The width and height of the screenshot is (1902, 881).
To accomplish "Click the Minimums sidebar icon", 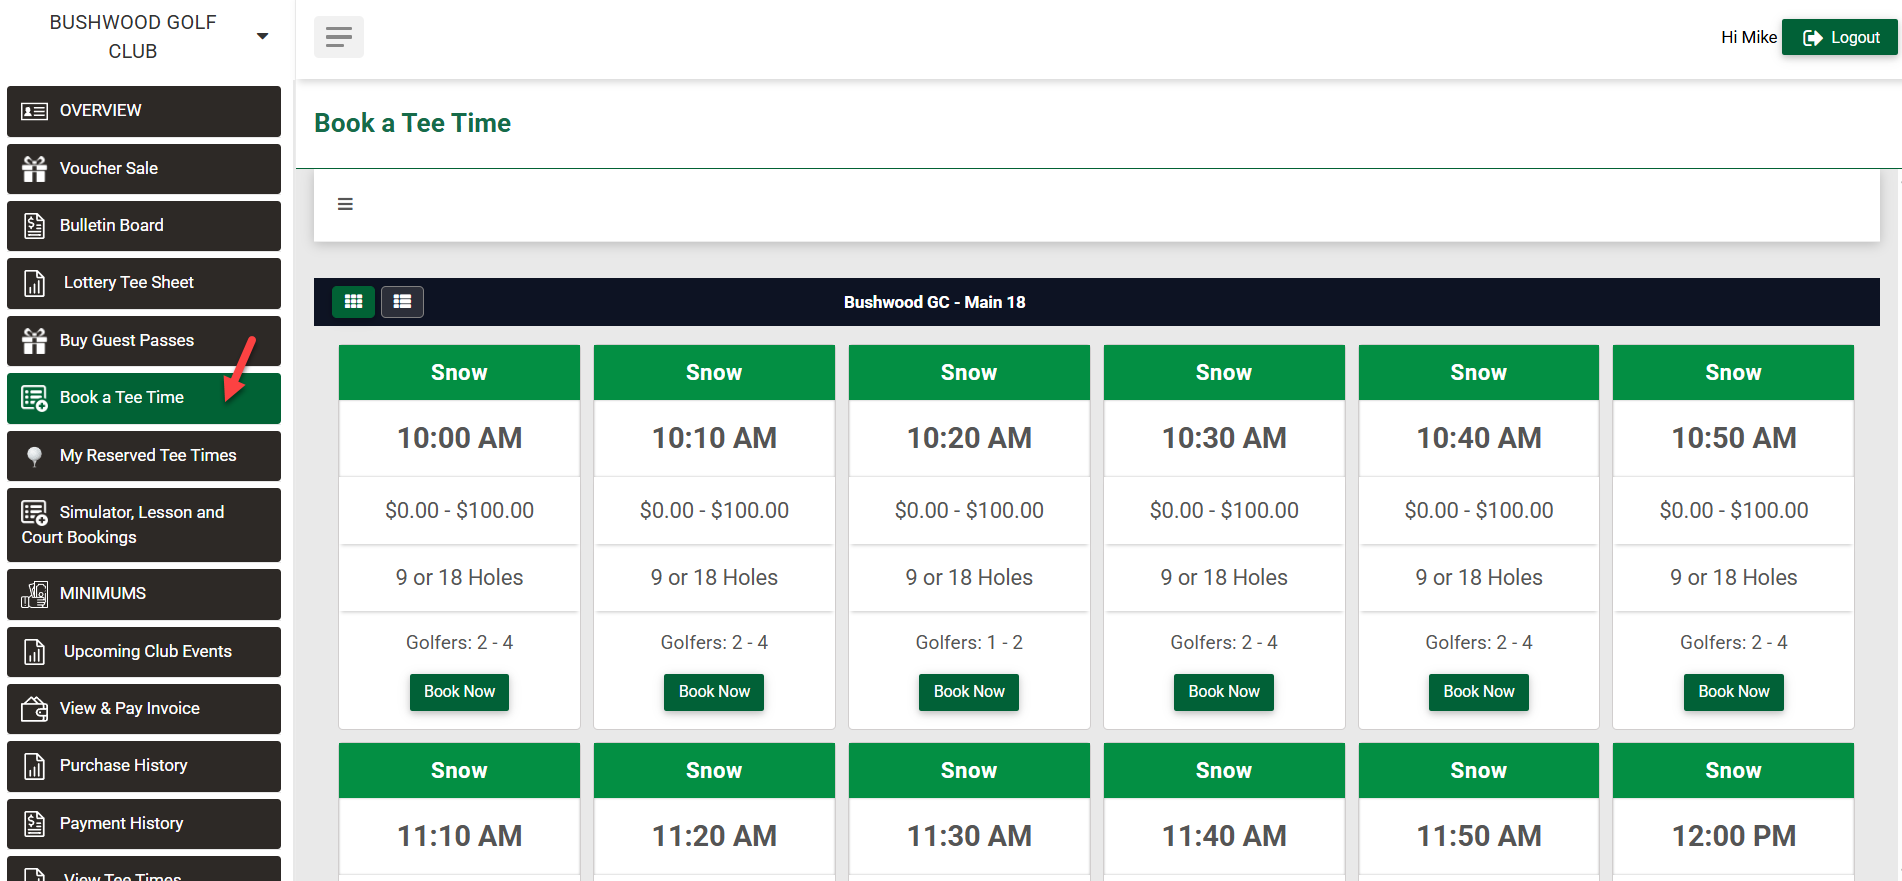I will 35,594.
